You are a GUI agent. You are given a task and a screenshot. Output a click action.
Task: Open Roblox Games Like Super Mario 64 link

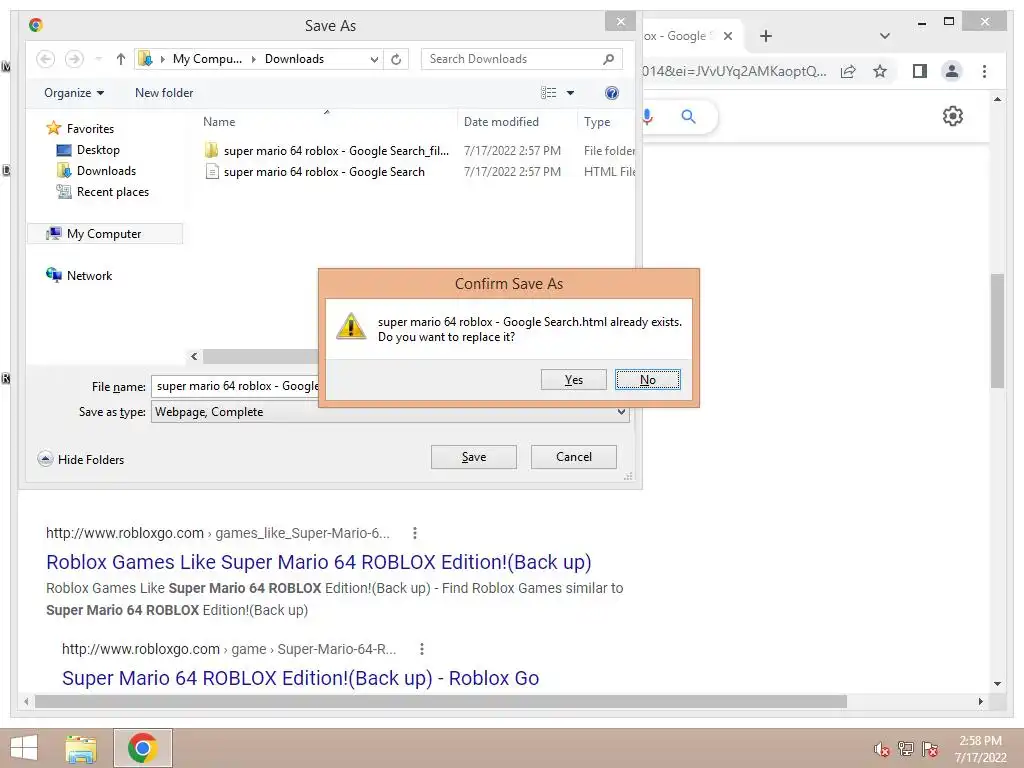click(319, 562)
